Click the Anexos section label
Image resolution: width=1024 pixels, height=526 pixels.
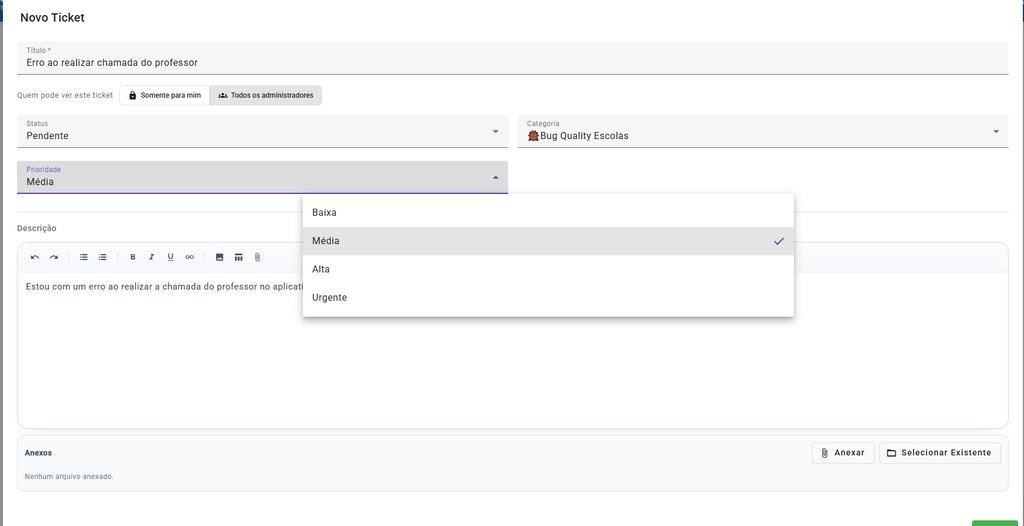(39, 453)
